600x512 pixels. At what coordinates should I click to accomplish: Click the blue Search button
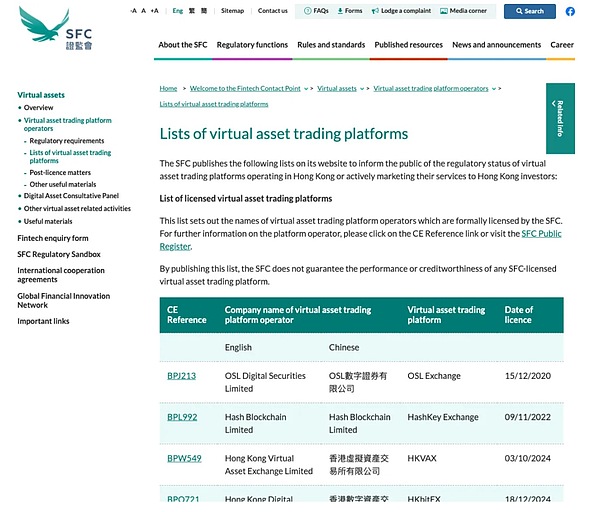pyautogui.click(x=530, y=11)
